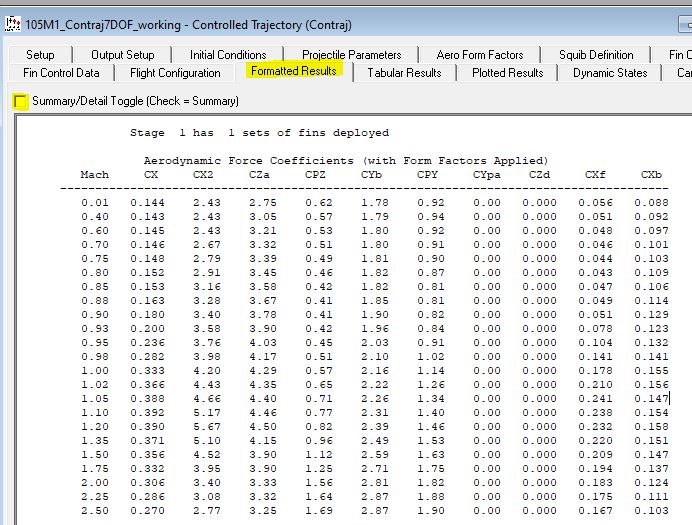The height and width of the screenshot is (525, 692).
Task: Select the highlighted Formatted Results tab
Action: point(294,72)
